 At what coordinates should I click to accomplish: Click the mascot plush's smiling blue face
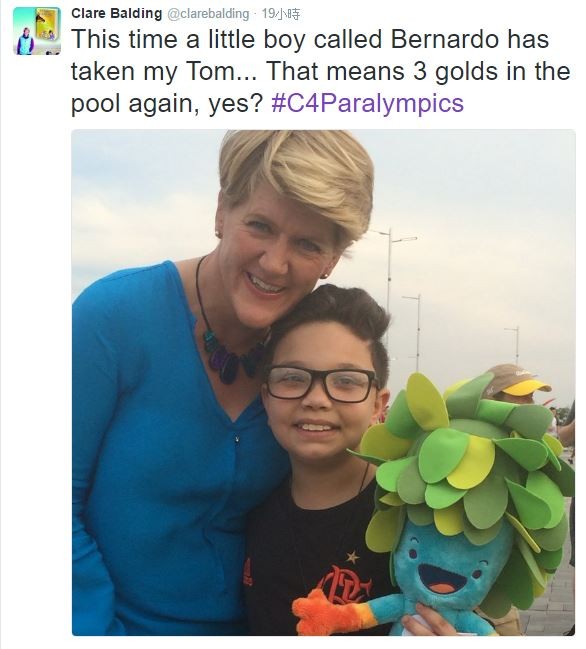pyautogui.click(x=445, y=567)
